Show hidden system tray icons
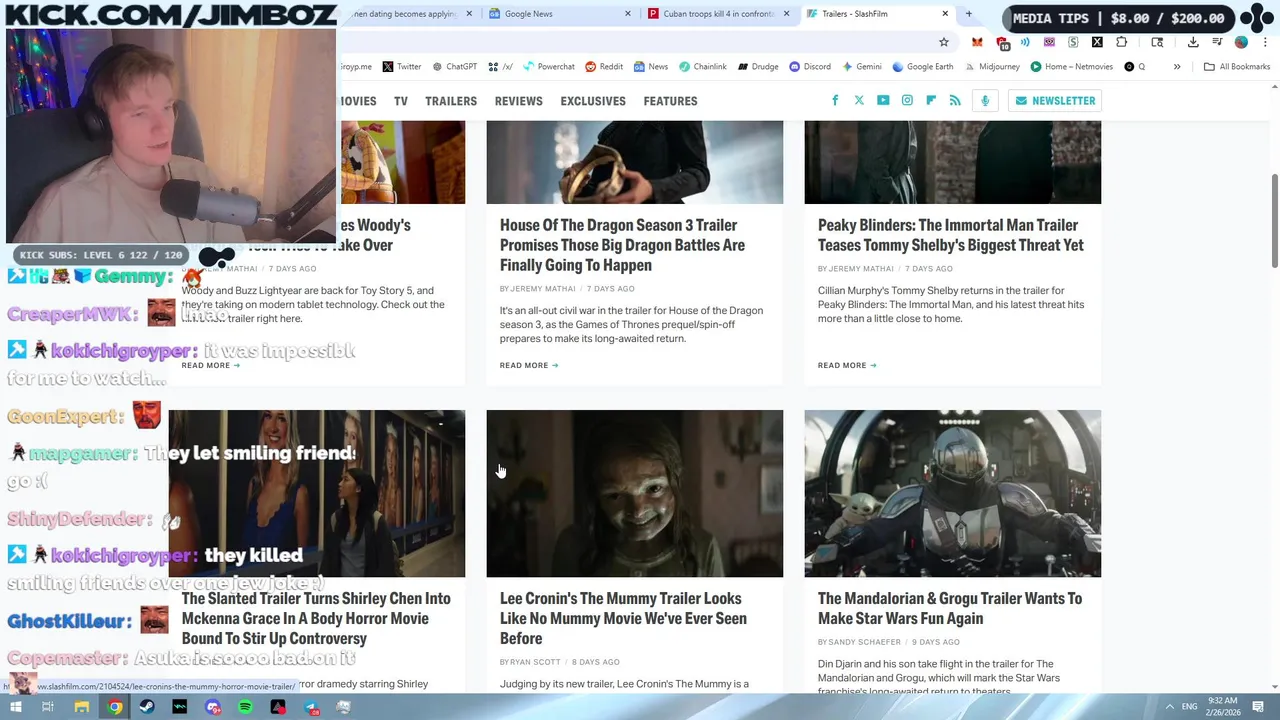Screen dimensions: 1280x720 pos(1169,707)
